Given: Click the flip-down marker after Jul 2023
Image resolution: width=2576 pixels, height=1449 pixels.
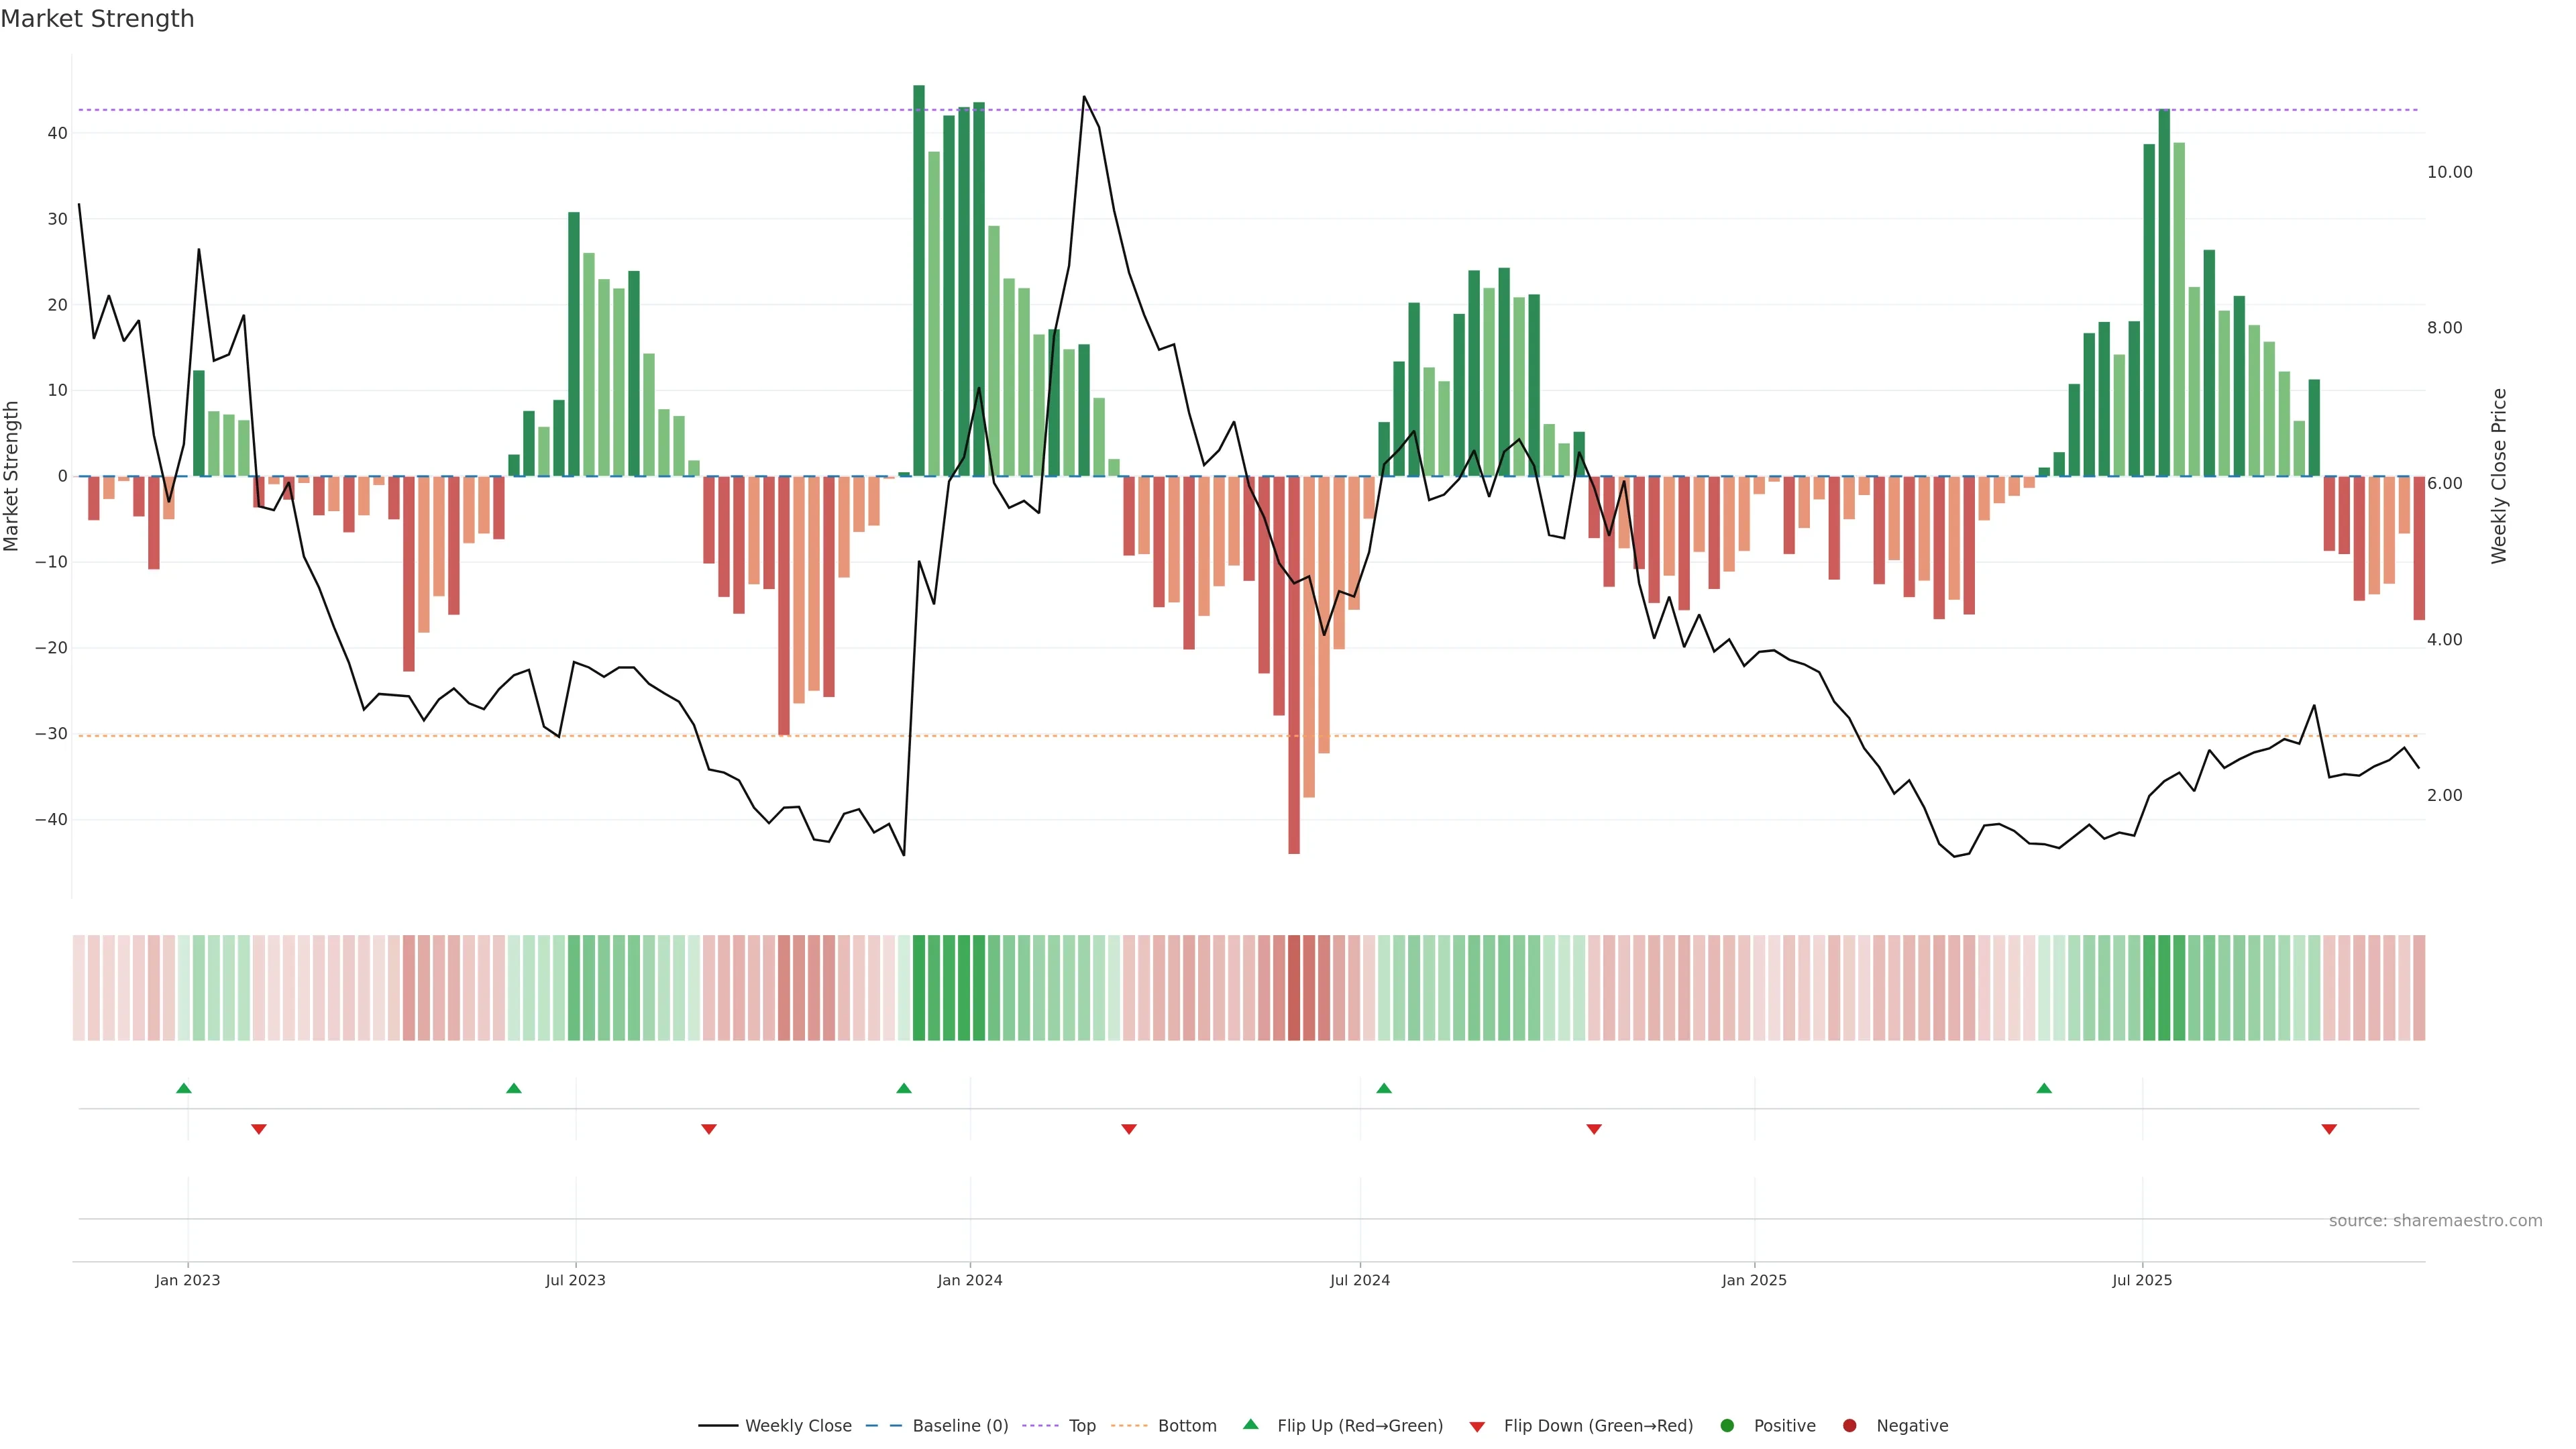Looking at the screenshot, I should click(x=709, y=1129).
